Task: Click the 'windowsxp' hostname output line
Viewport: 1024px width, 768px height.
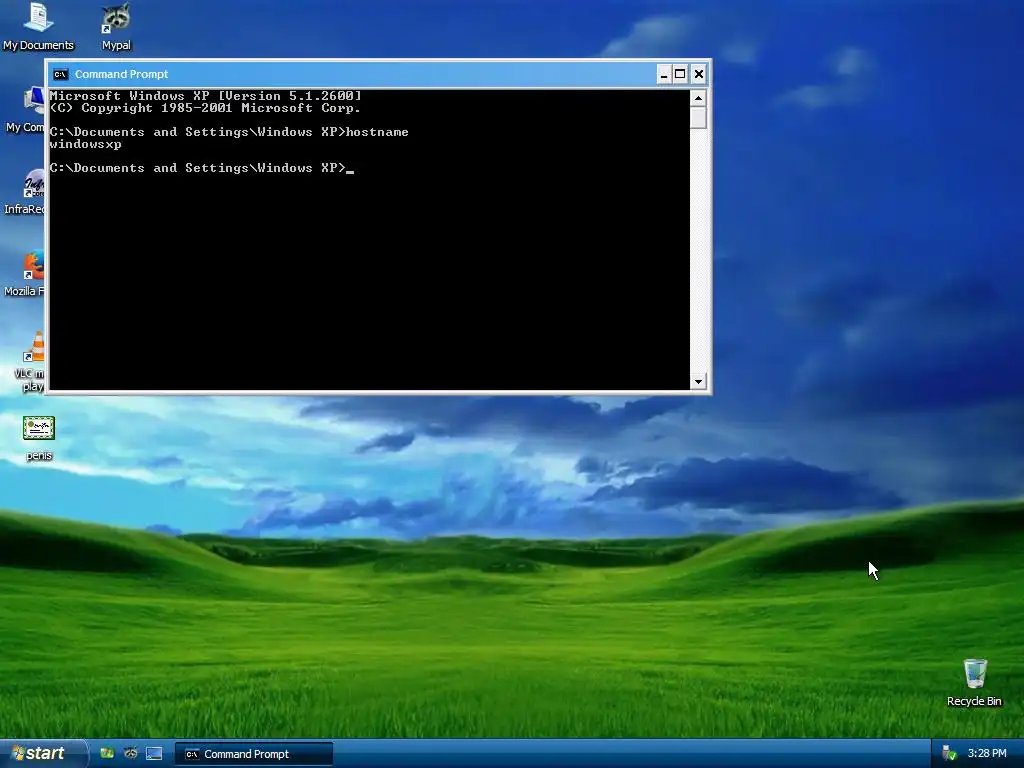Action: tap(86, 144)
